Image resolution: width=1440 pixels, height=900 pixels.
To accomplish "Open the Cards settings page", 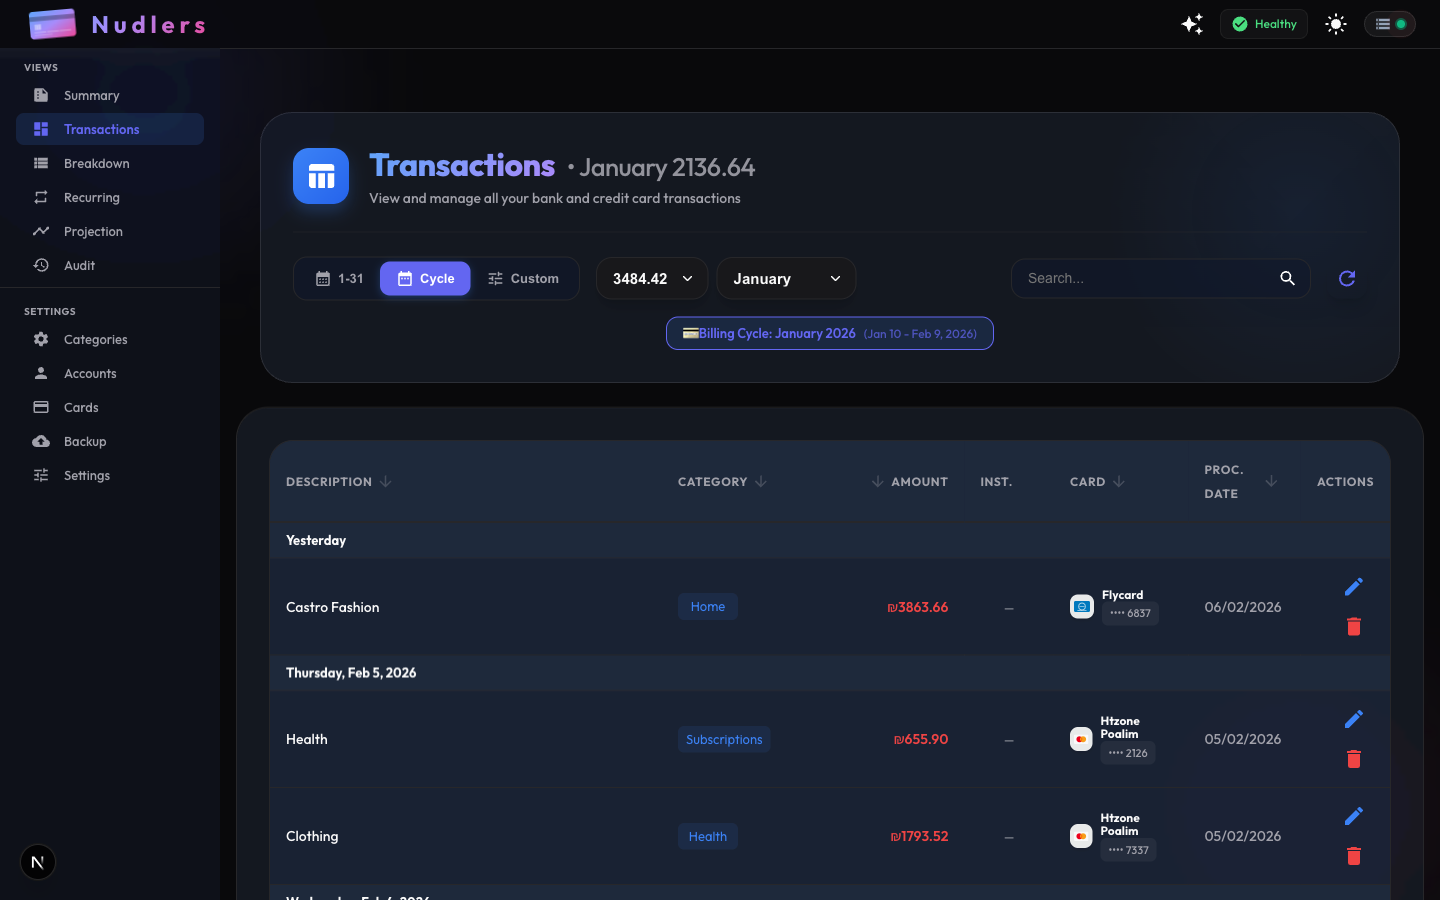I will (83, 407).
